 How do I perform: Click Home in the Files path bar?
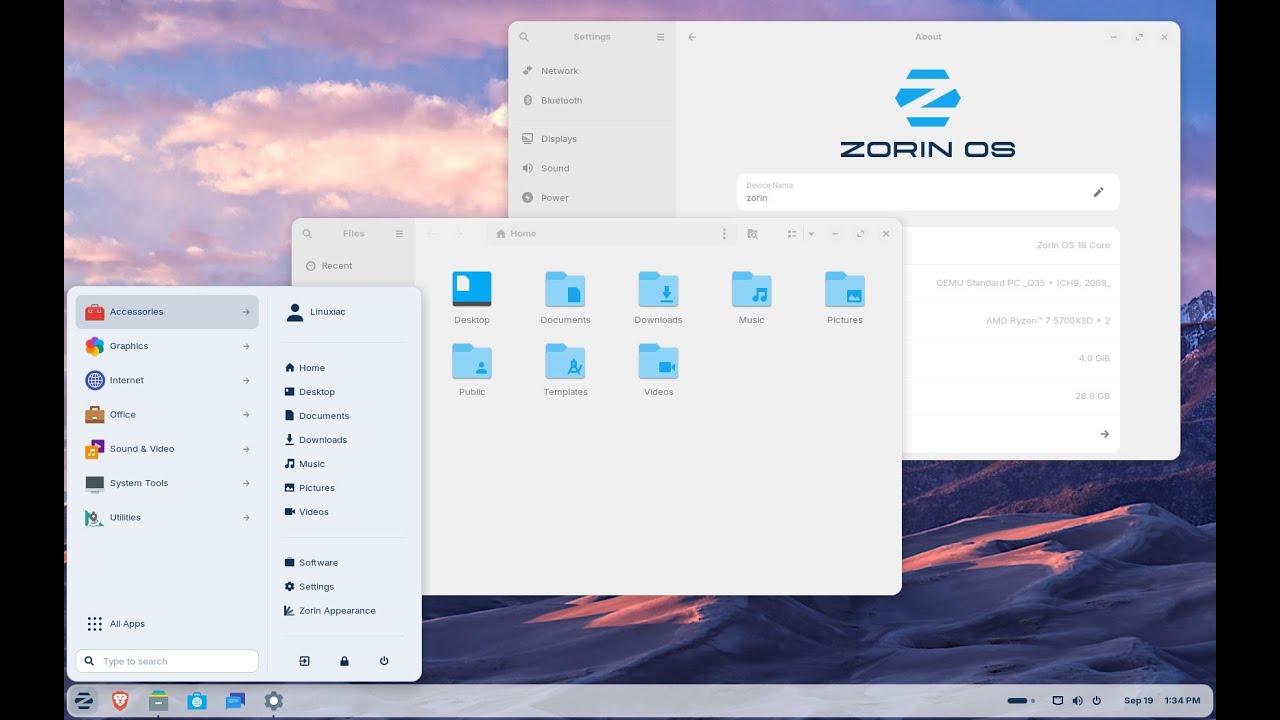[x=516, y=233]
